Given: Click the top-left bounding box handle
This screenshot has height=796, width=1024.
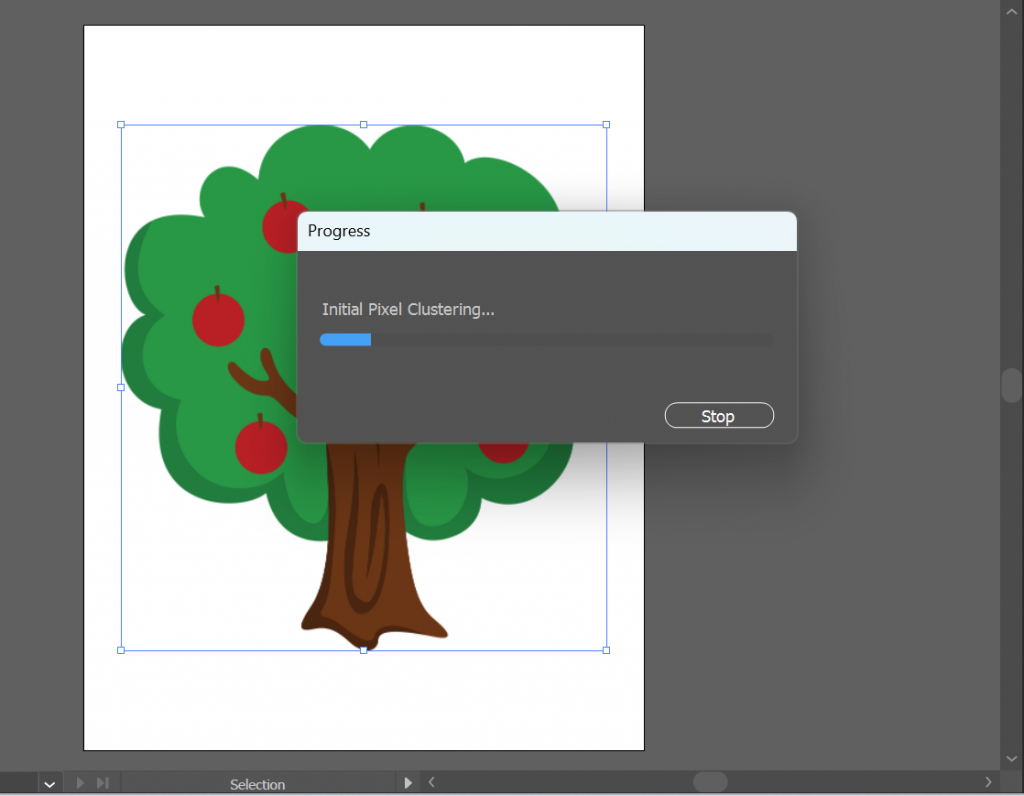Looking at the screenshot, I should 121,125.
